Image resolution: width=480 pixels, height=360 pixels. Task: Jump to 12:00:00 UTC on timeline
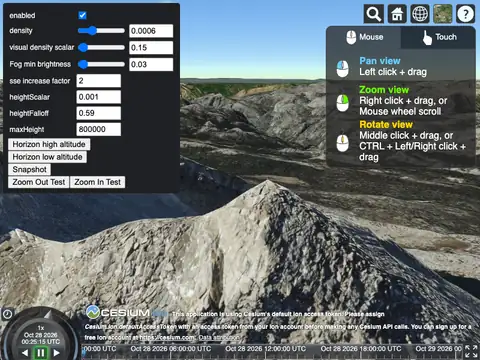[265, 349]
